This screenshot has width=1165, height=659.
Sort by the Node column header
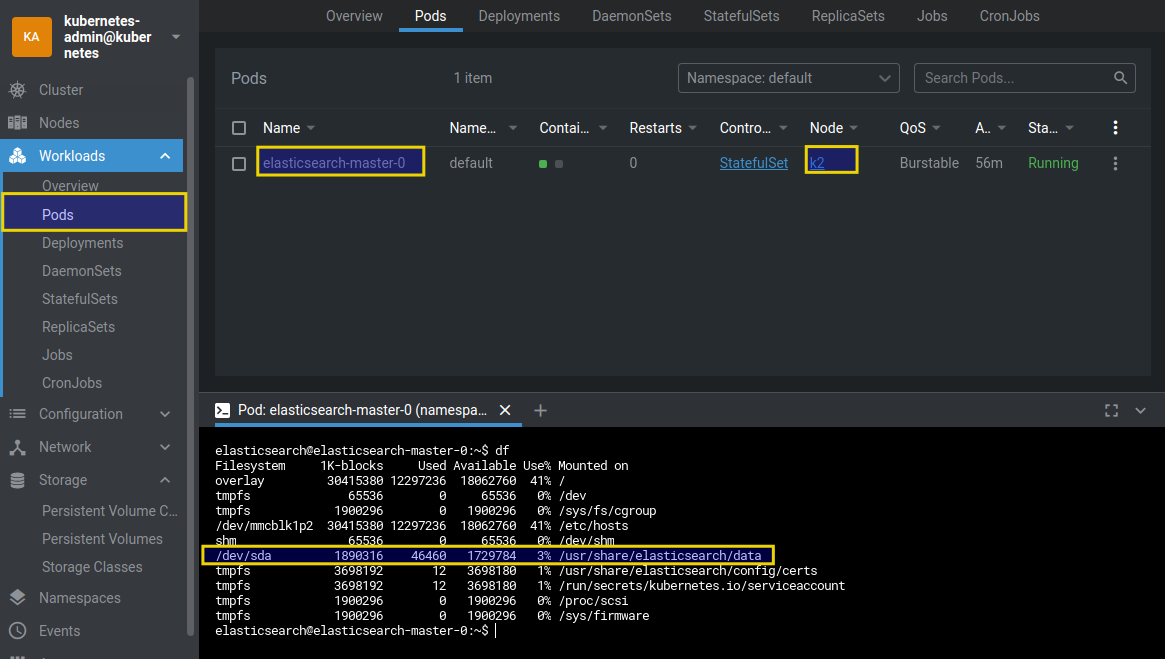pyautogui.click(x=826, y=128)
